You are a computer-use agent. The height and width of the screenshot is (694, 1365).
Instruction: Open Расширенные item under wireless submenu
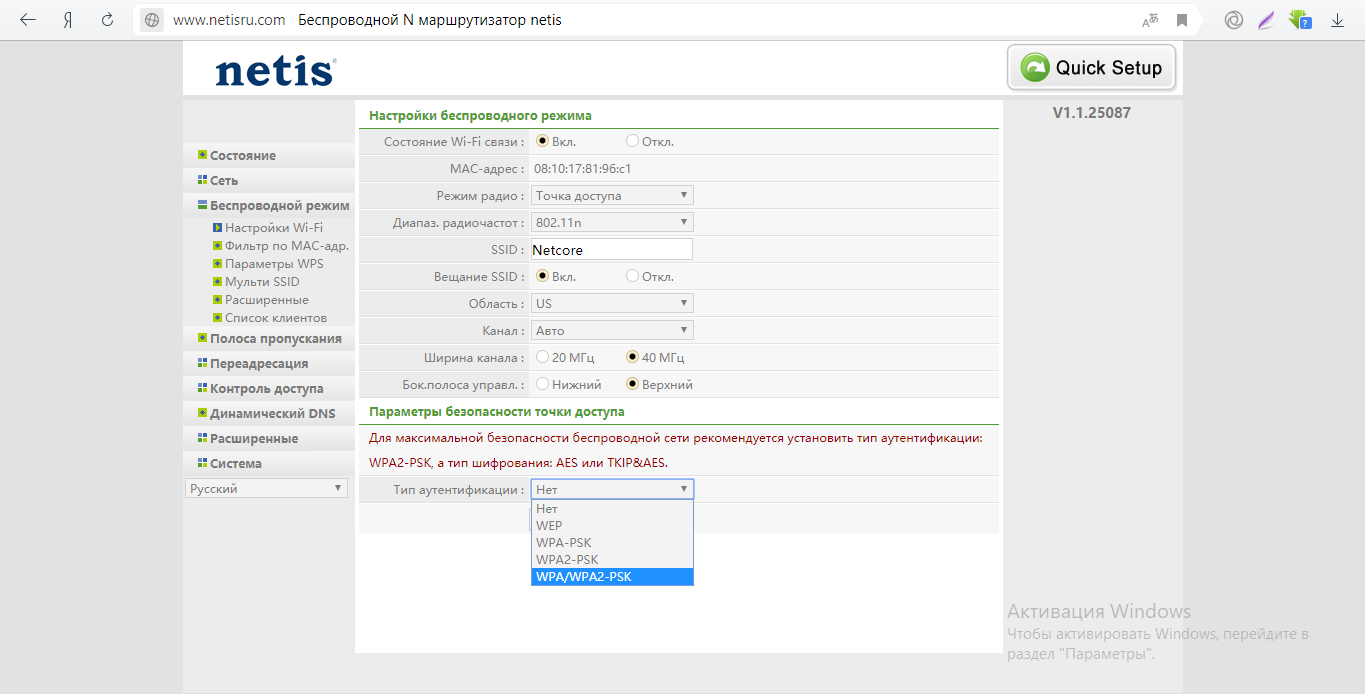[x=266, y=300]
